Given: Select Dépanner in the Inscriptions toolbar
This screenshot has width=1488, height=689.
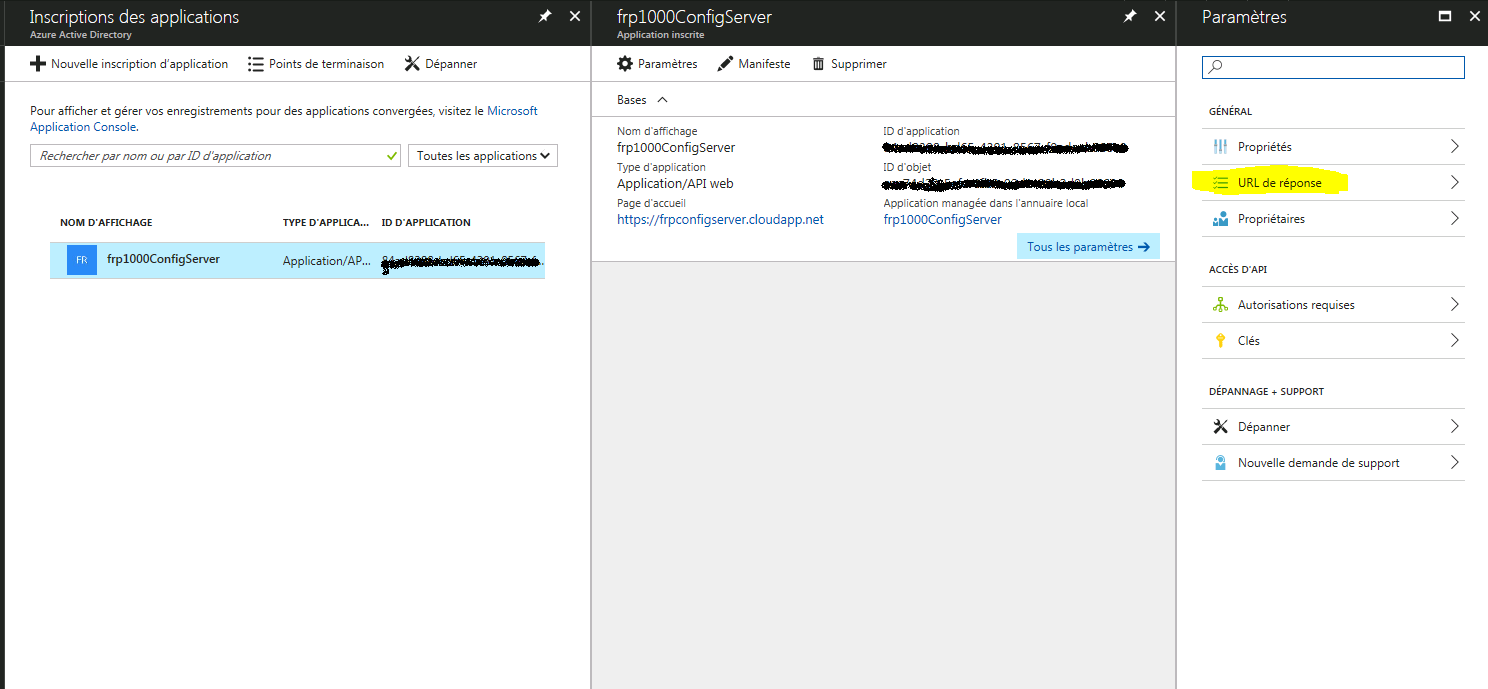Looking at the screenshot, I should tap(451, 64).
